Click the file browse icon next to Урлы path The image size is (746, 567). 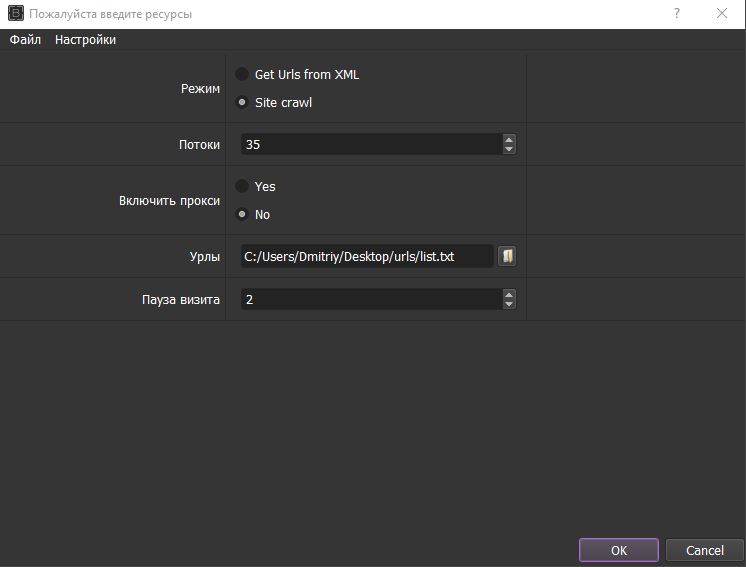click(507, 256)
